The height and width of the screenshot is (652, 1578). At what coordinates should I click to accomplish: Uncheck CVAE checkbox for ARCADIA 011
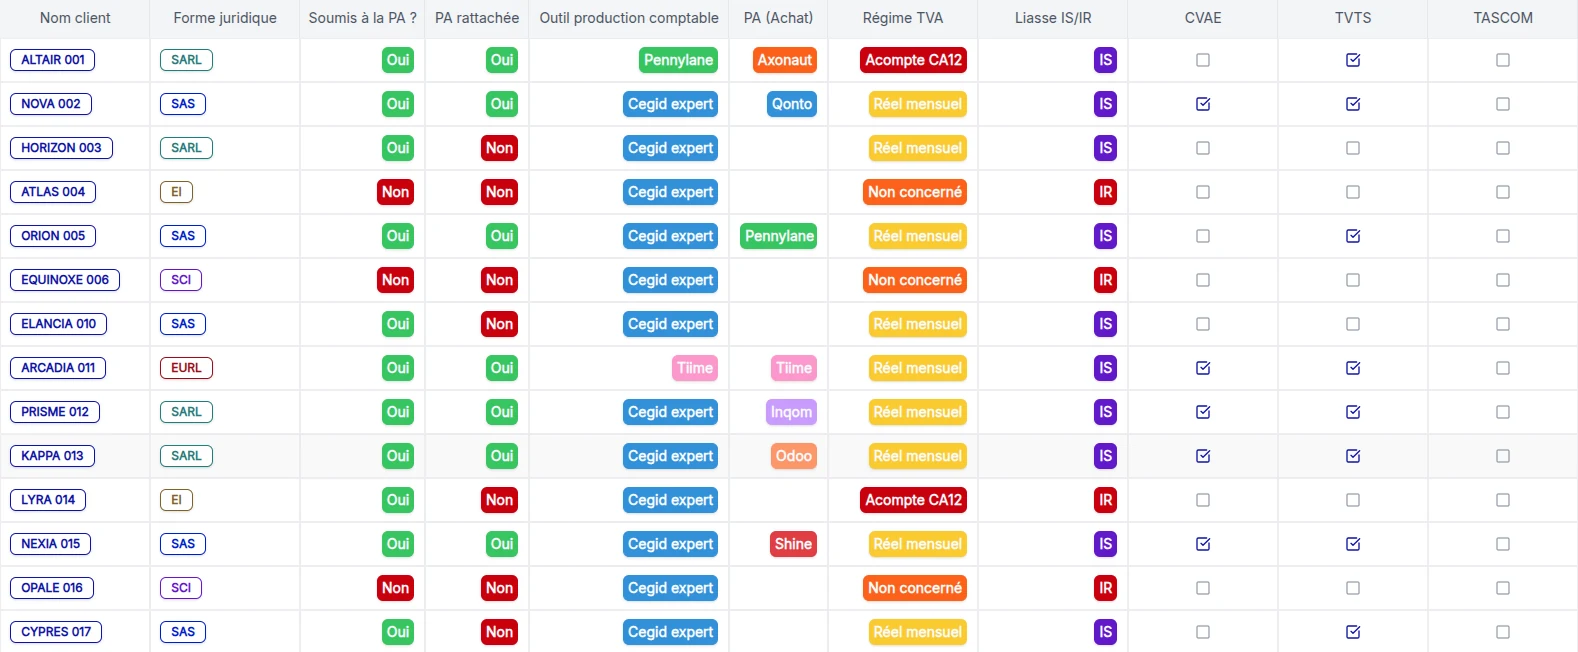coord(1203,368)
